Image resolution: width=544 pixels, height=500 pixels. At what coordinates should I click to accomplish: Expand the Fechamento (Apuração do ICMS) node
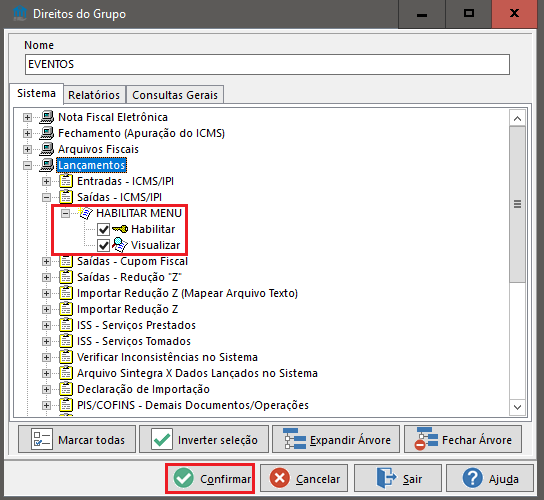tap(27, 133)
